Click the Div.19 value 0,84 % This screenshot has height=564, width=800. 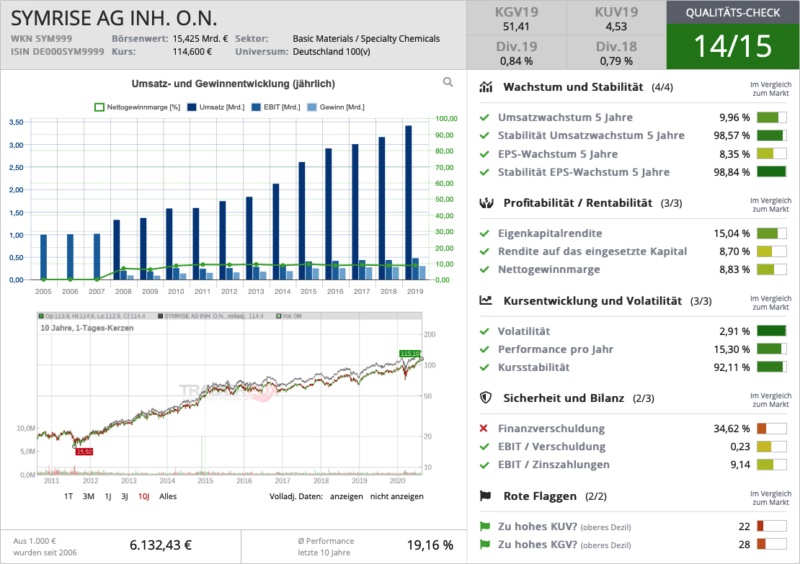click(516, 61)
